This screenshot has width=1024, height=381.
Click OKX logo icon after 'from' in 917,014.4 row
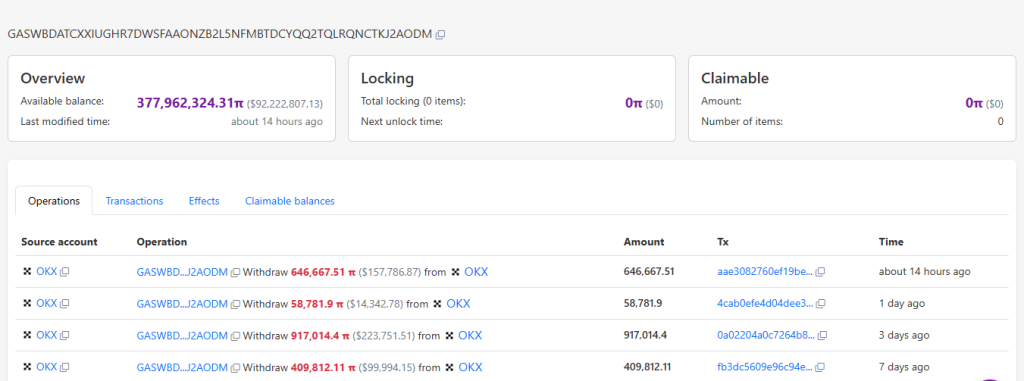click(449, 335)
